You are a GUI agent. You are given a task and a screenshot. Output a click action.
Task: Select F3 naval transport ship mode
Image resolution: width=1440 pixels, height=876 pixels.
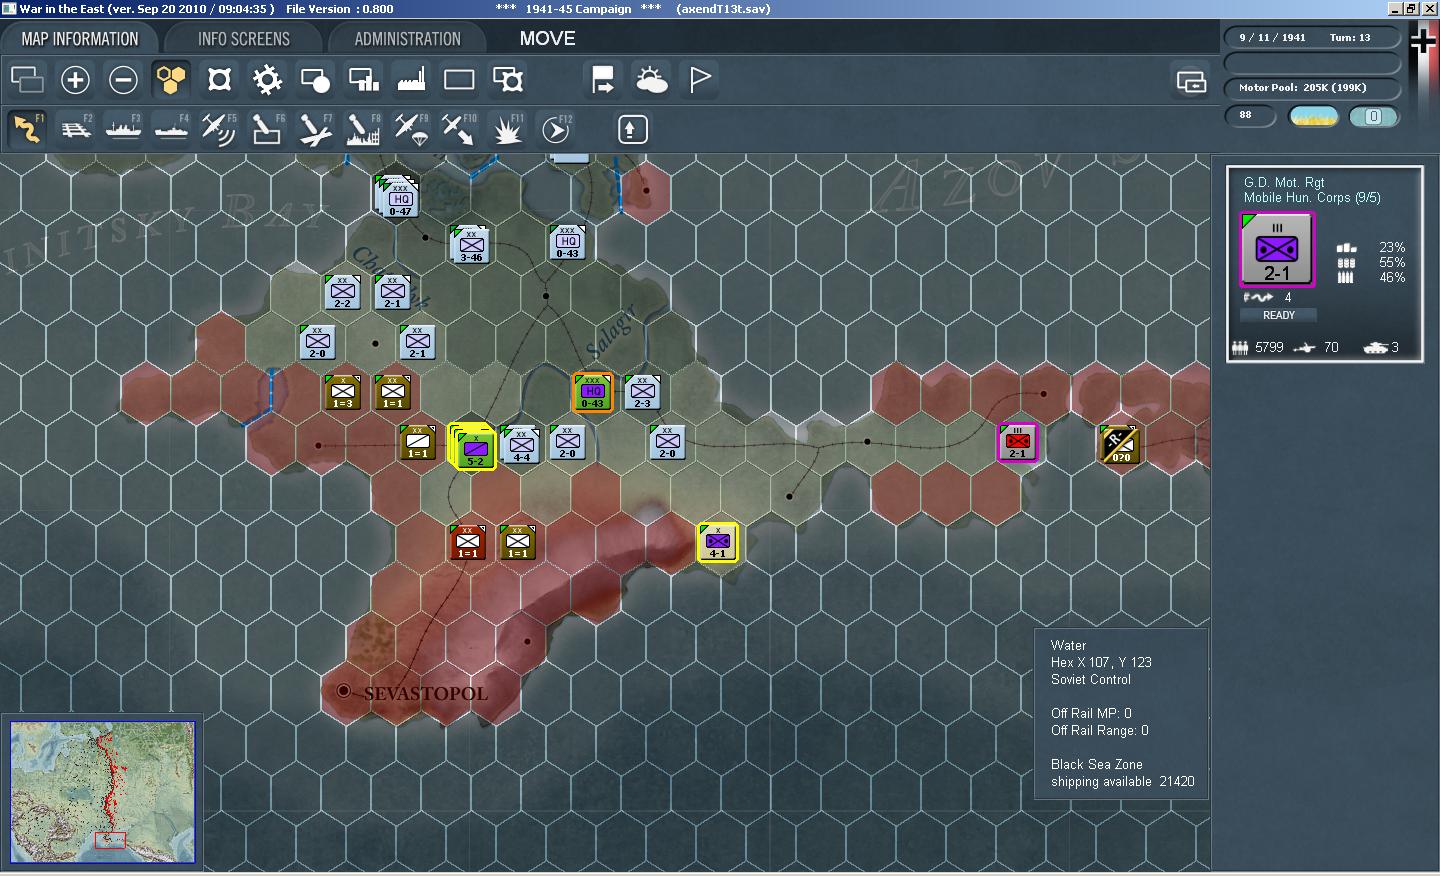coord(123,129)
